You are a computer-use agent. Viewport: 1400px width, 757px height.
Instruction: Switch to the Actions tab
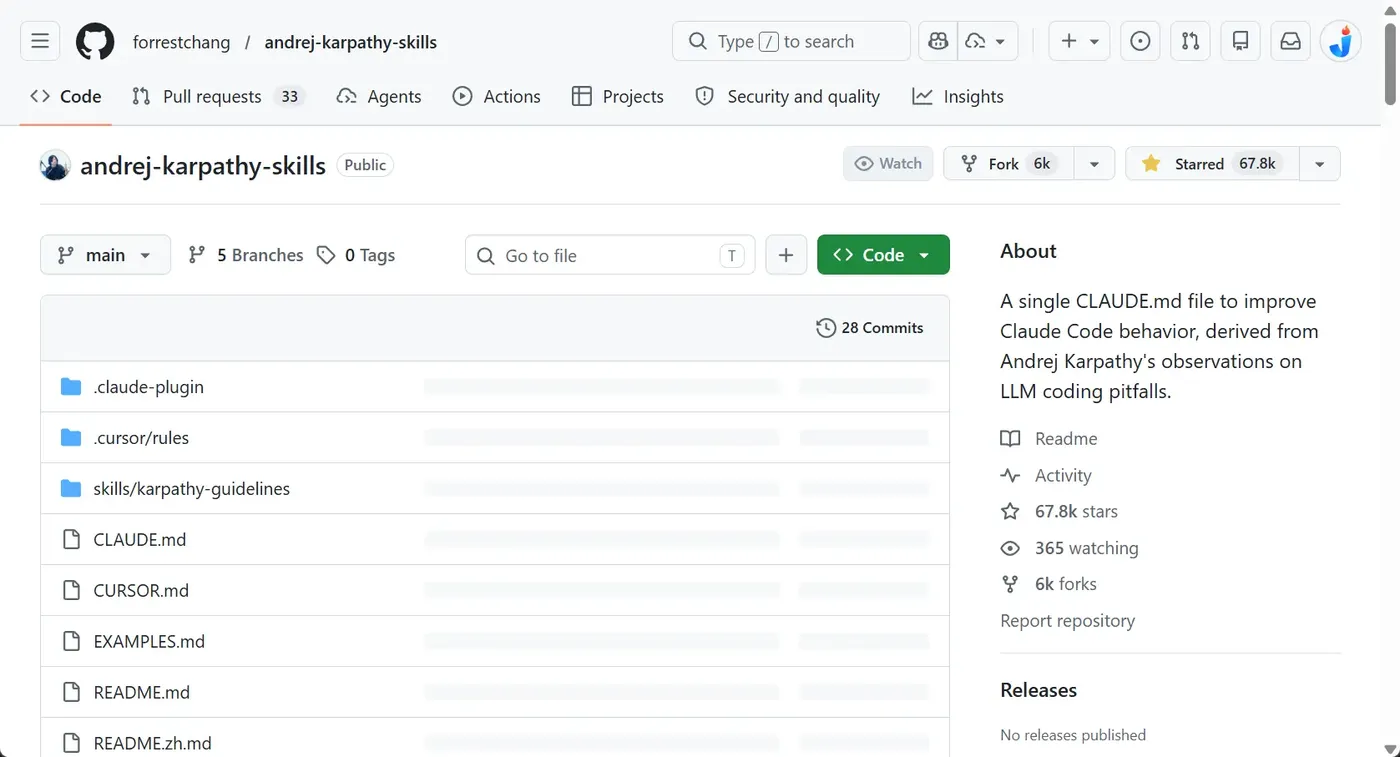click(496, 96)
